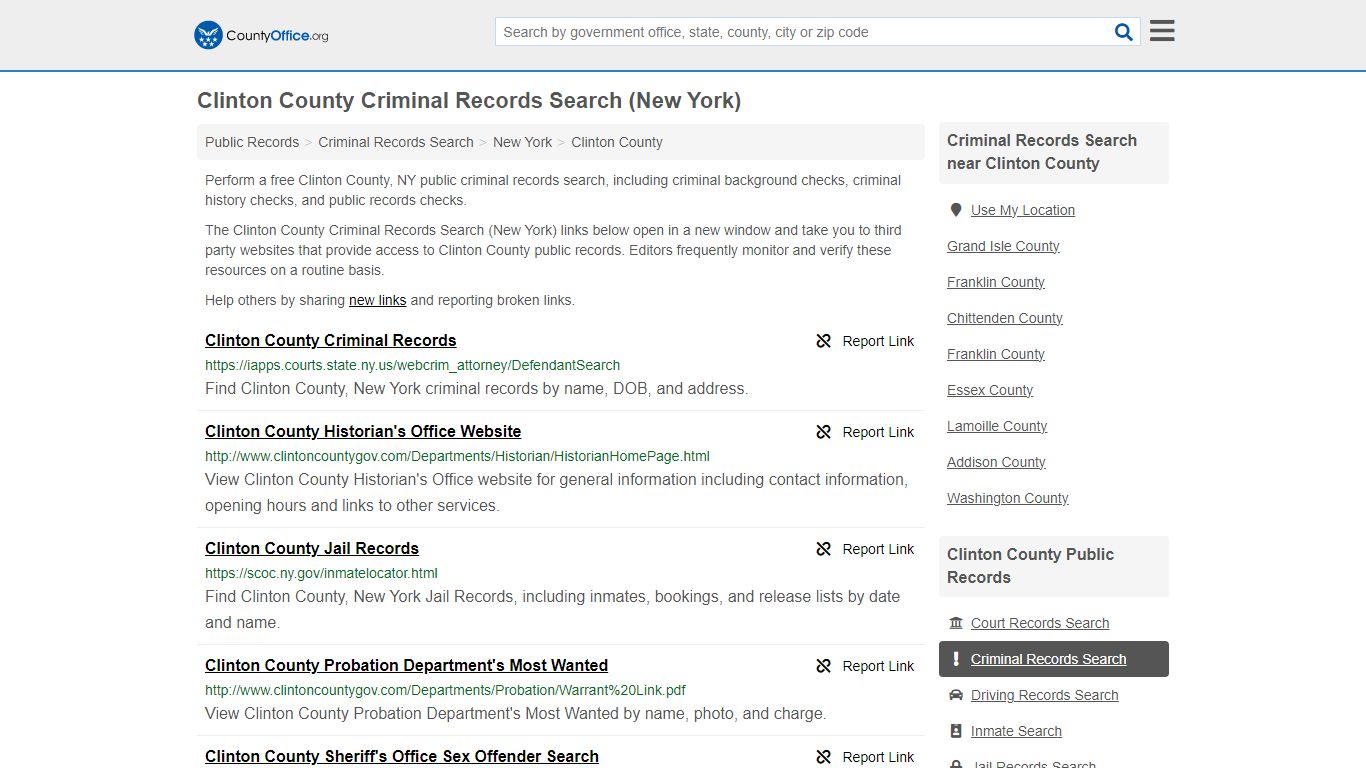
Task: Open Clinton County Historian's Office Website link
Action: click(363, 431)
